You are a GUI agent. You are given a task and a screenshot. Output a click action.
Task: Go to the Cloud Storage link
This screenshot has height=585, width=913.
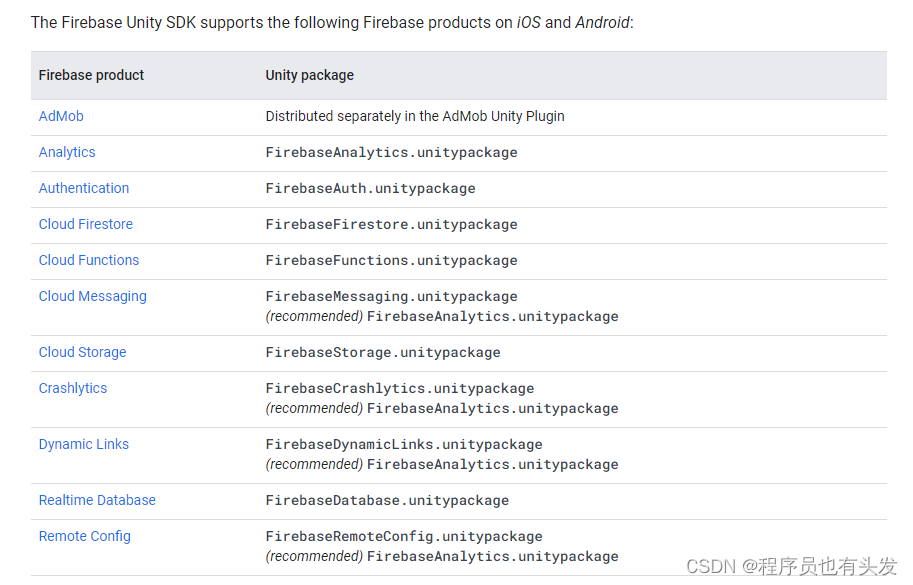point(82,353)
